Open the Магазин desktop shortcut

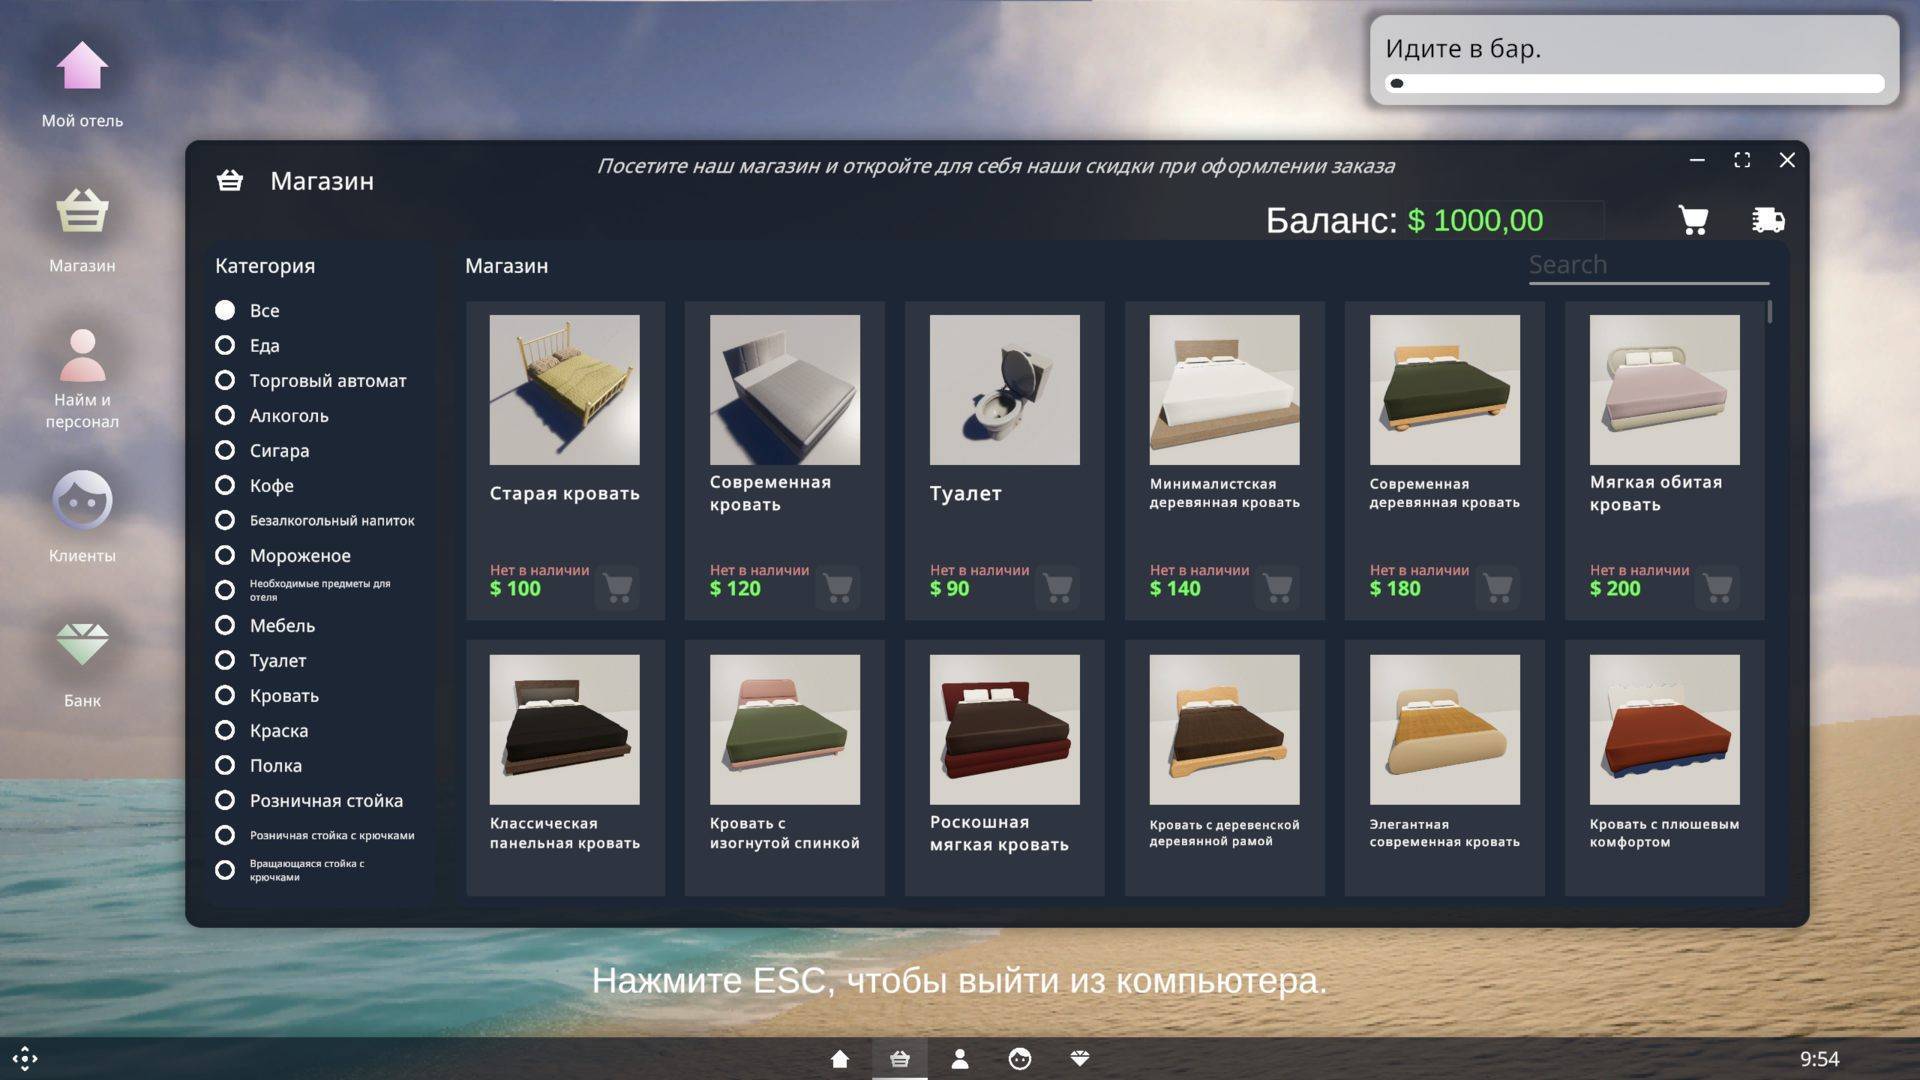pyautogui.click(x=82, y=230)
